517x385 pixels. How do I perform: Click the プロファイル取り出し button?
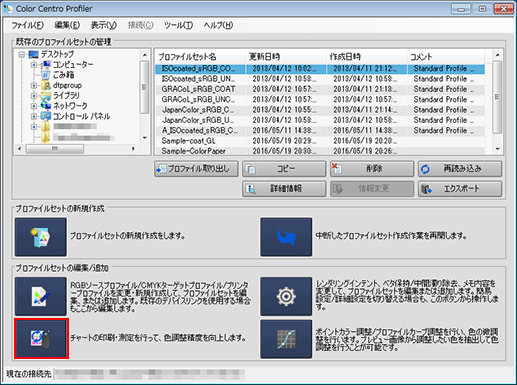point(196,169)
